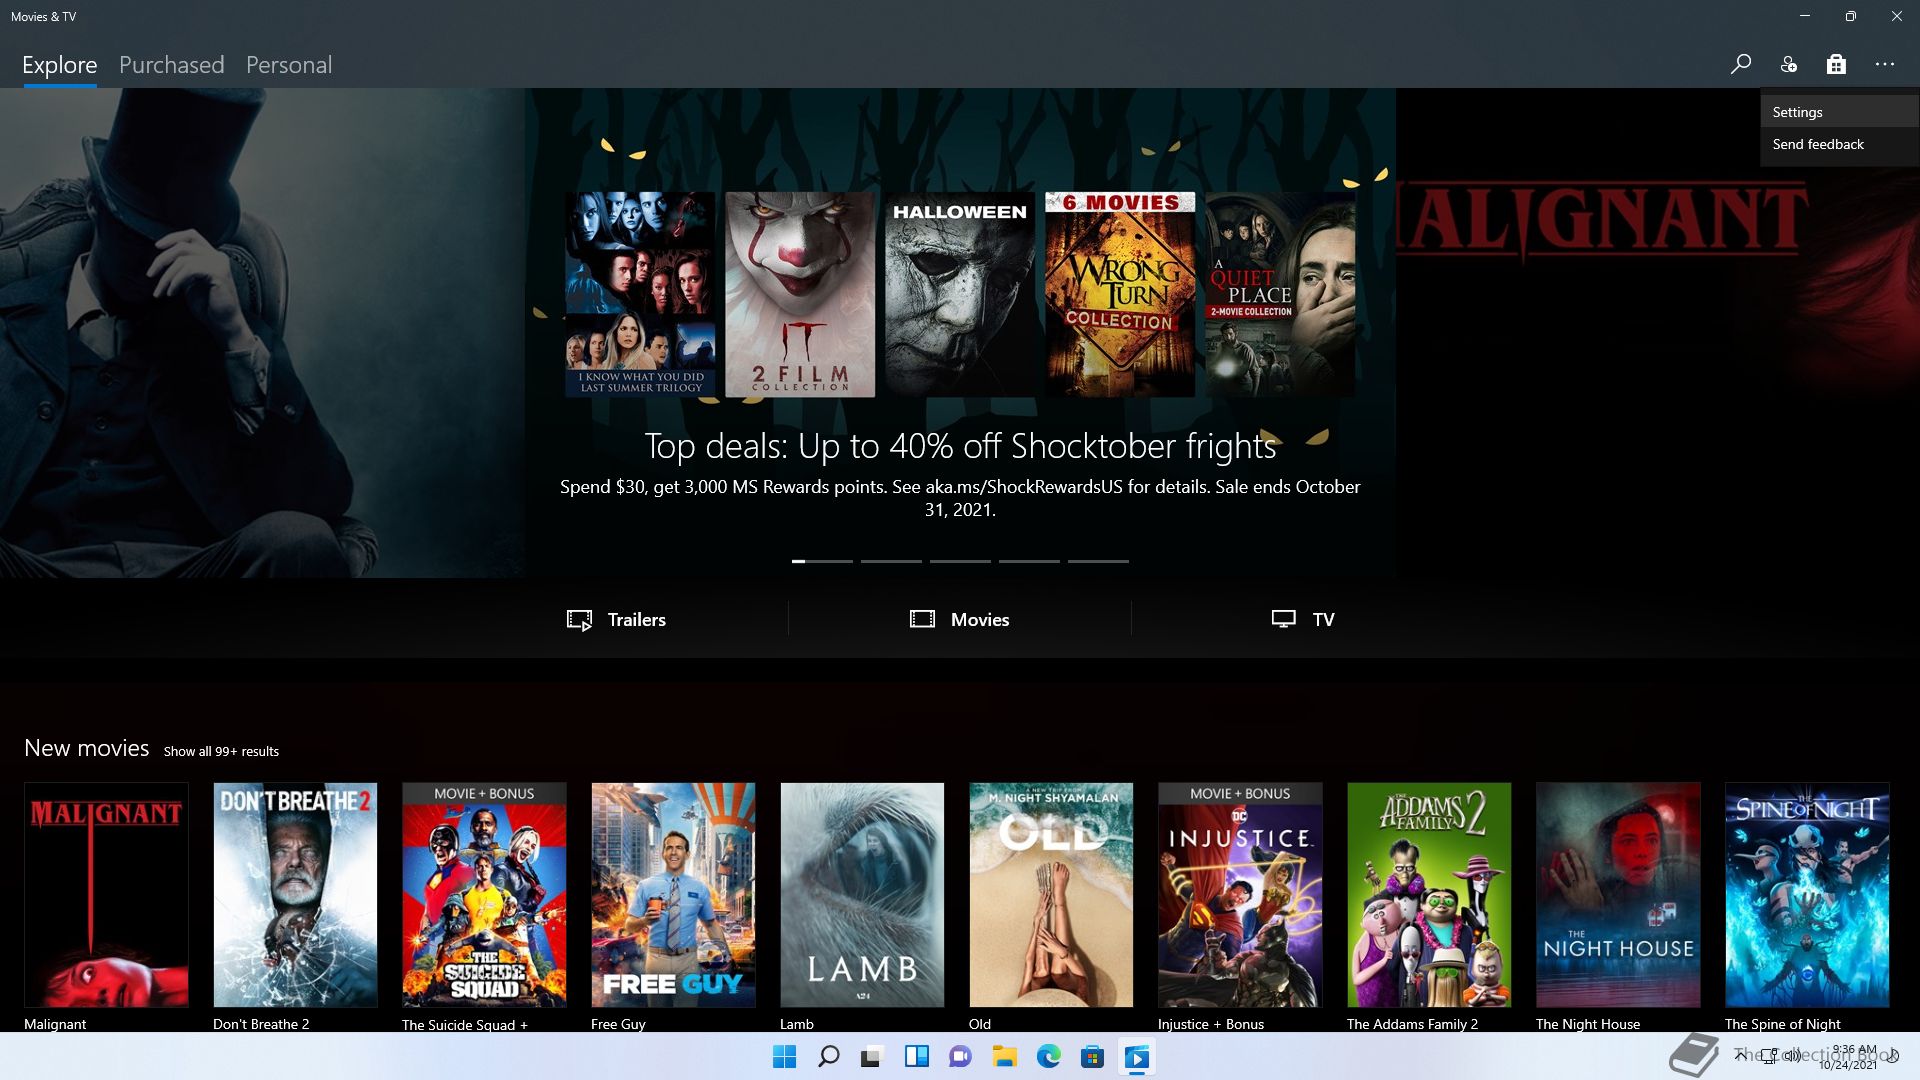The image size is (1920, 1080).
Task: Click the Halloween cover in banner
Action: coord(960,294)
